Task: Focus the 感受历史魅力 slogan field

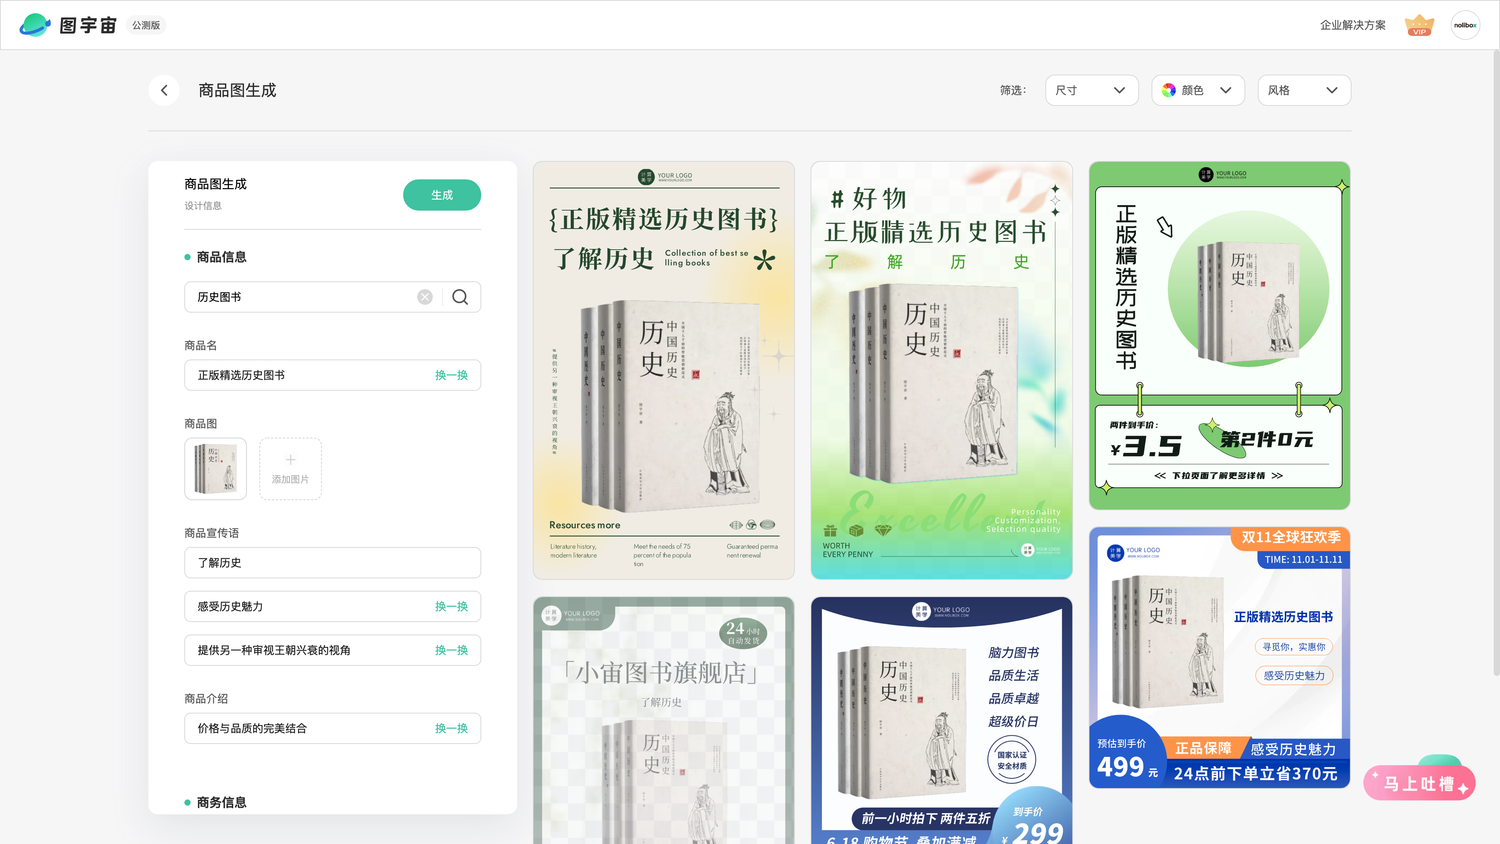Action: [x=332, y=607]
